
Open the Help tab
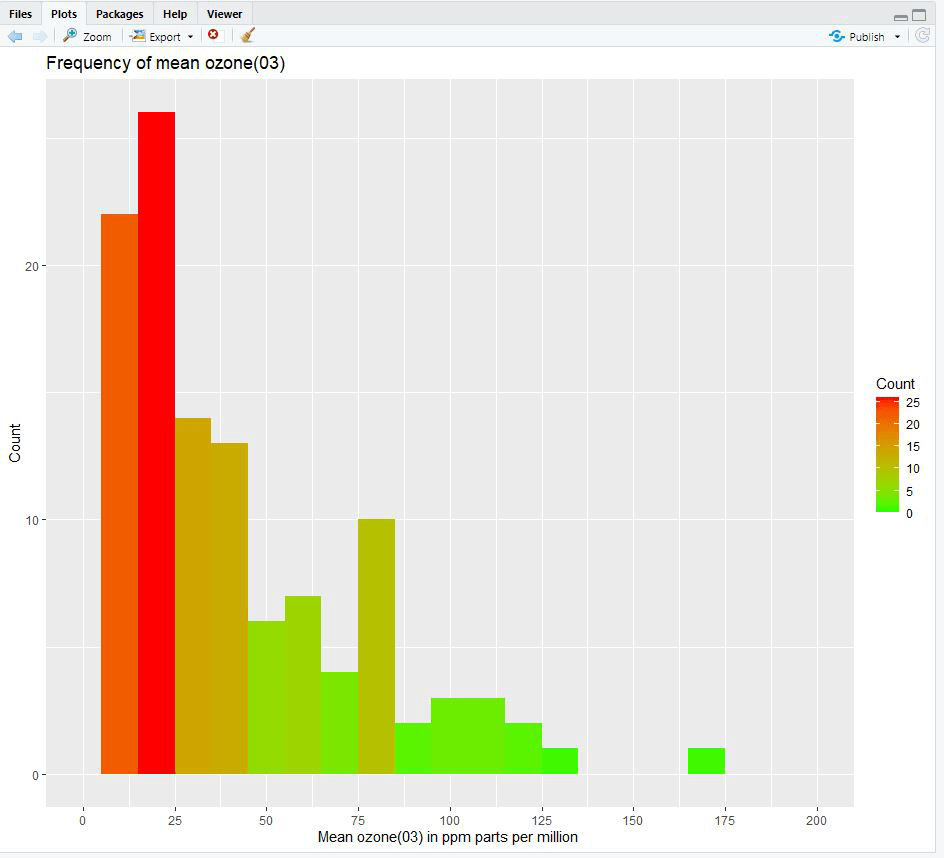(174, 13)
